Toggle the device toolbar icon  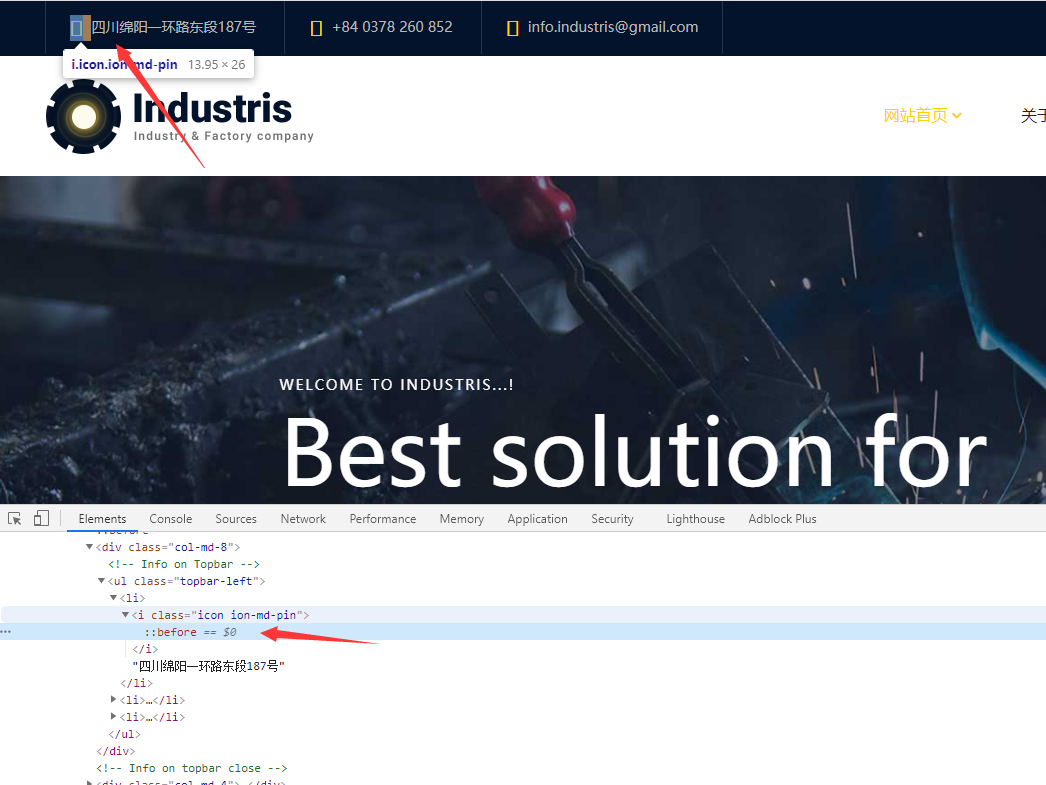click(x=41, y=518)
